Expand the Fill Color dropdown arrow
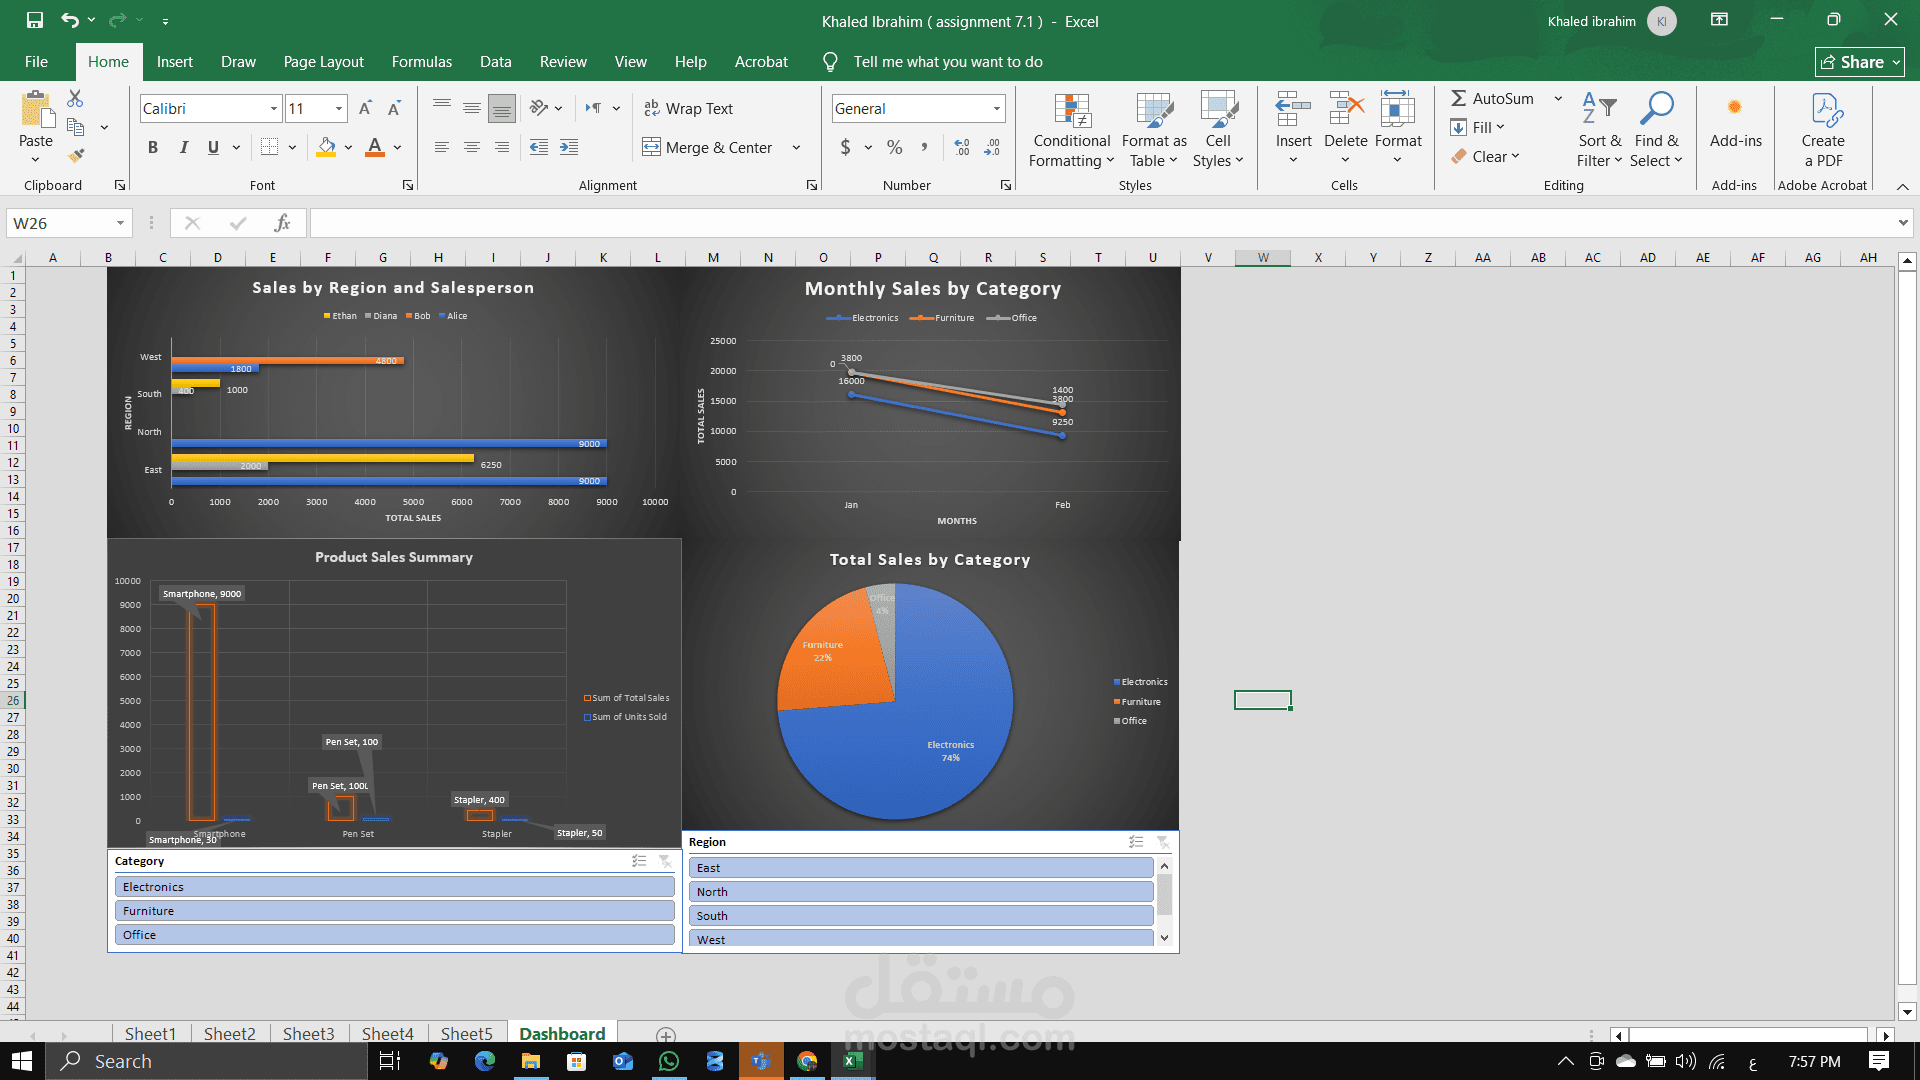Image resolution: width=1920 pixels, height=1080 pixels. pos(348,147)
